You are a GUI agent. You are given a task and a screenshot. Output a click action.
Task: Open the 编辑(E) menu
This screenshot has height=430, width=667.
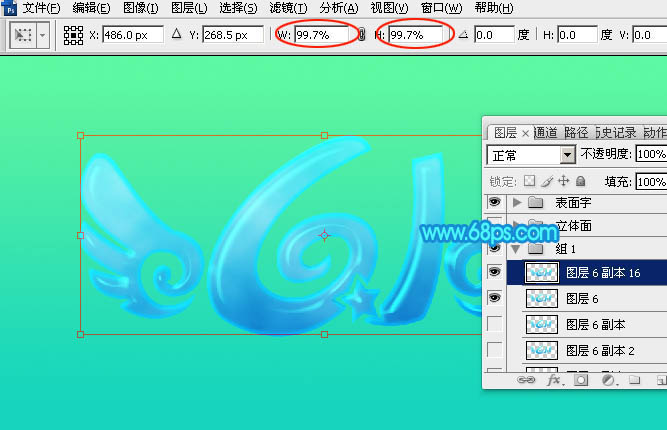[91, 8]
